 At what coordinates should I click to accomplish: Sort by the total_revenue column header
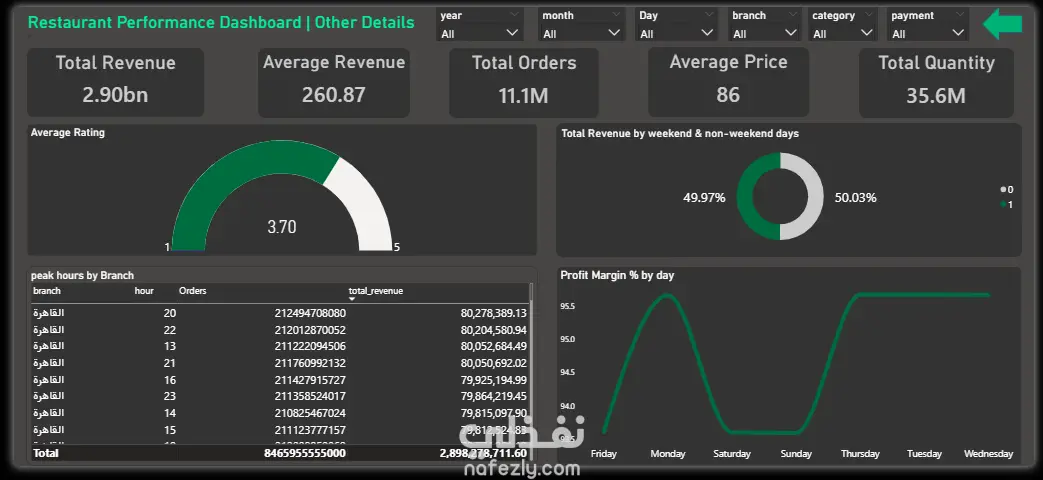pos(376,291)
